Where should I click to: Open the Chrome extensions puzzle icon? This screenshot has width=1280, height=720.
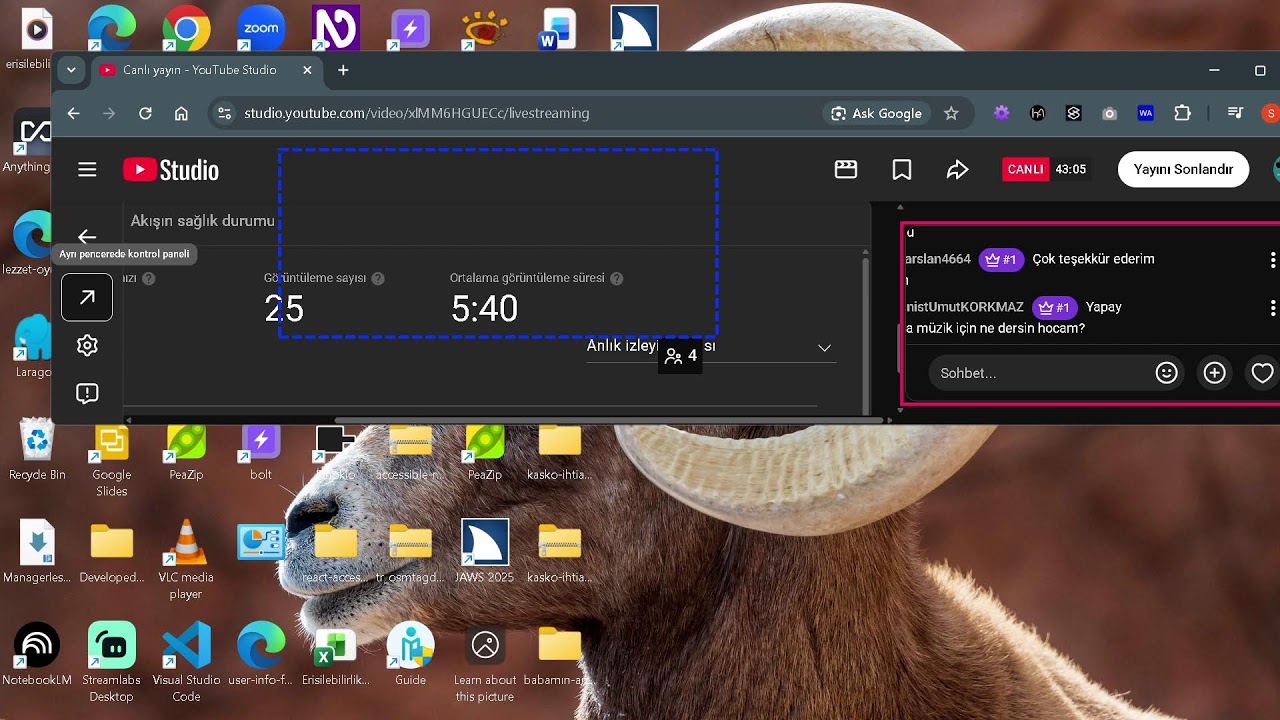click(1182, 113)
